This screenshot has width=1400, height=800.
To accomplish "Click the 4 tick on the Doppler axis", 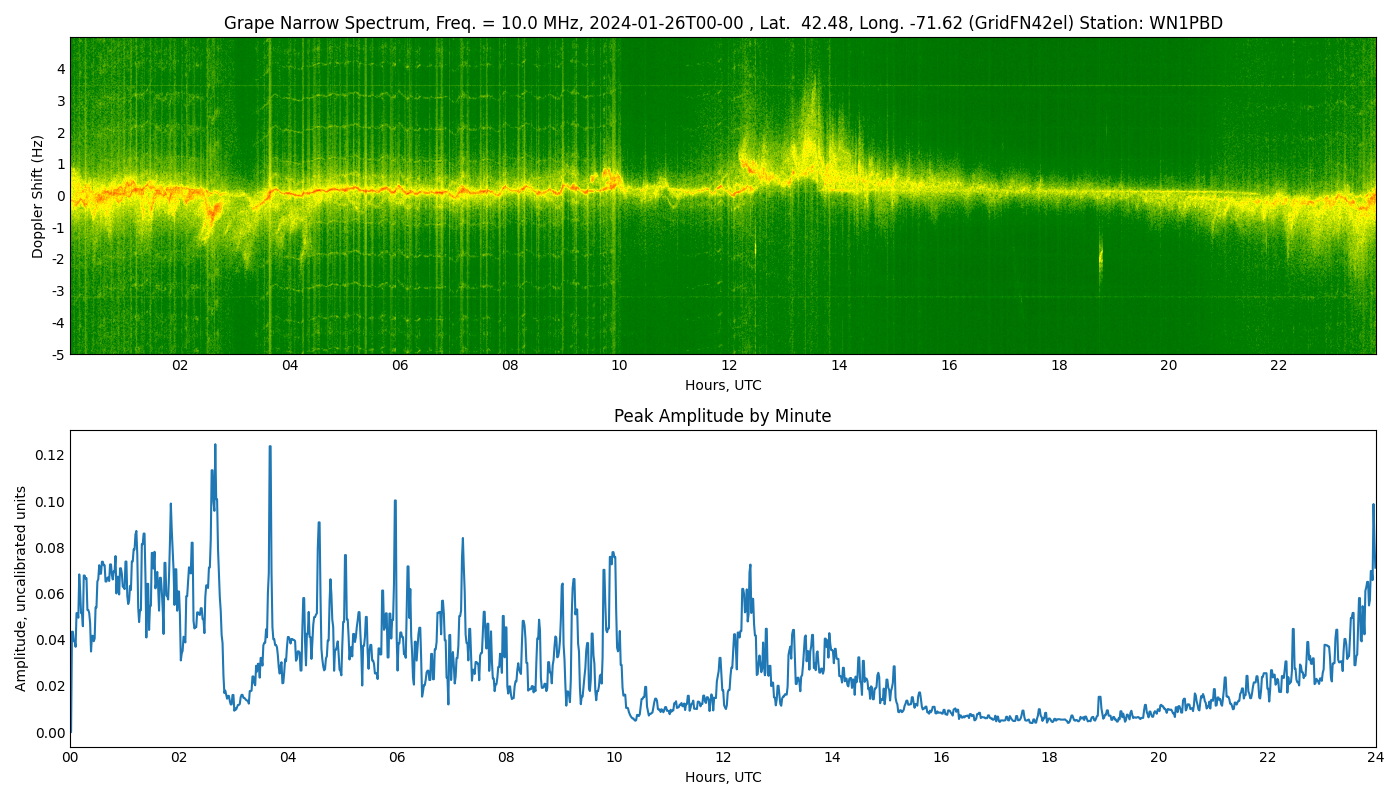I will coord(61,69).
